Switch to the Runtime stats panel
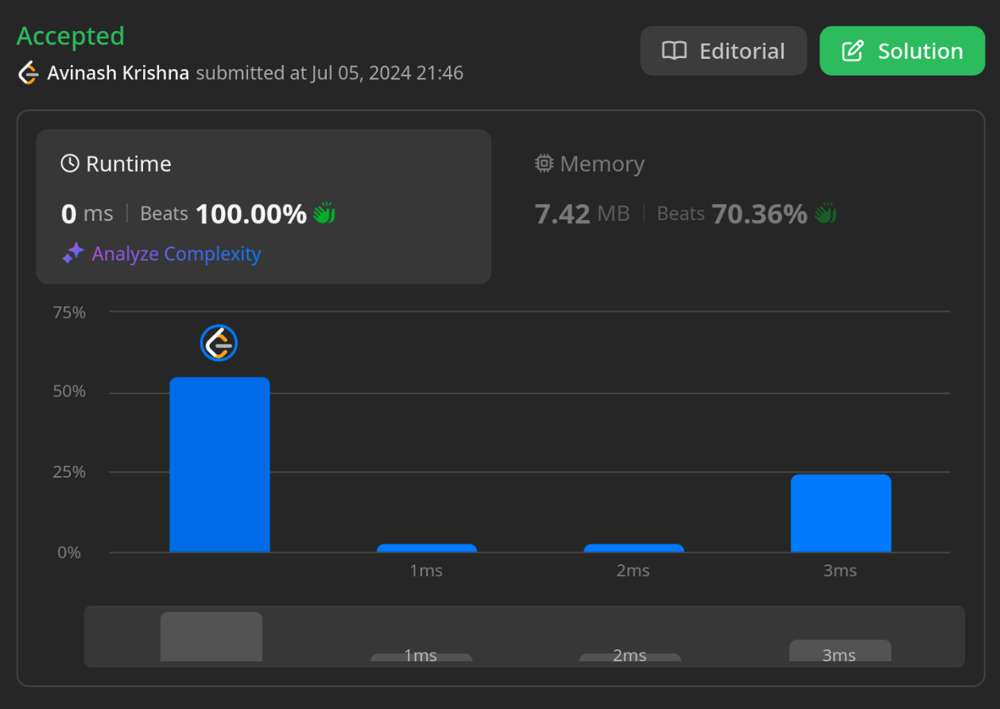The height and width of the screenshot is (709, 1000). [x=263, y=205]
